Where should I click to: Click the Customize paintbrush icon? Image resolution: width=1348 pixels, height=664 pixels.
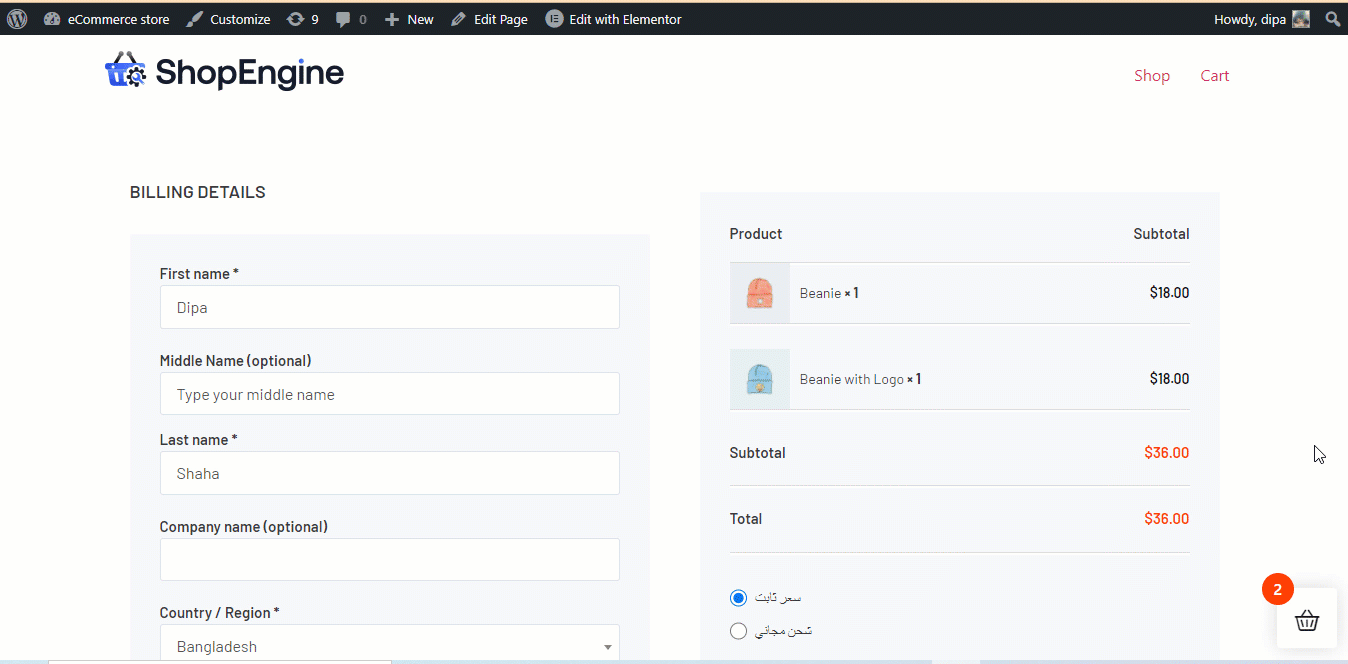point(195,19)
